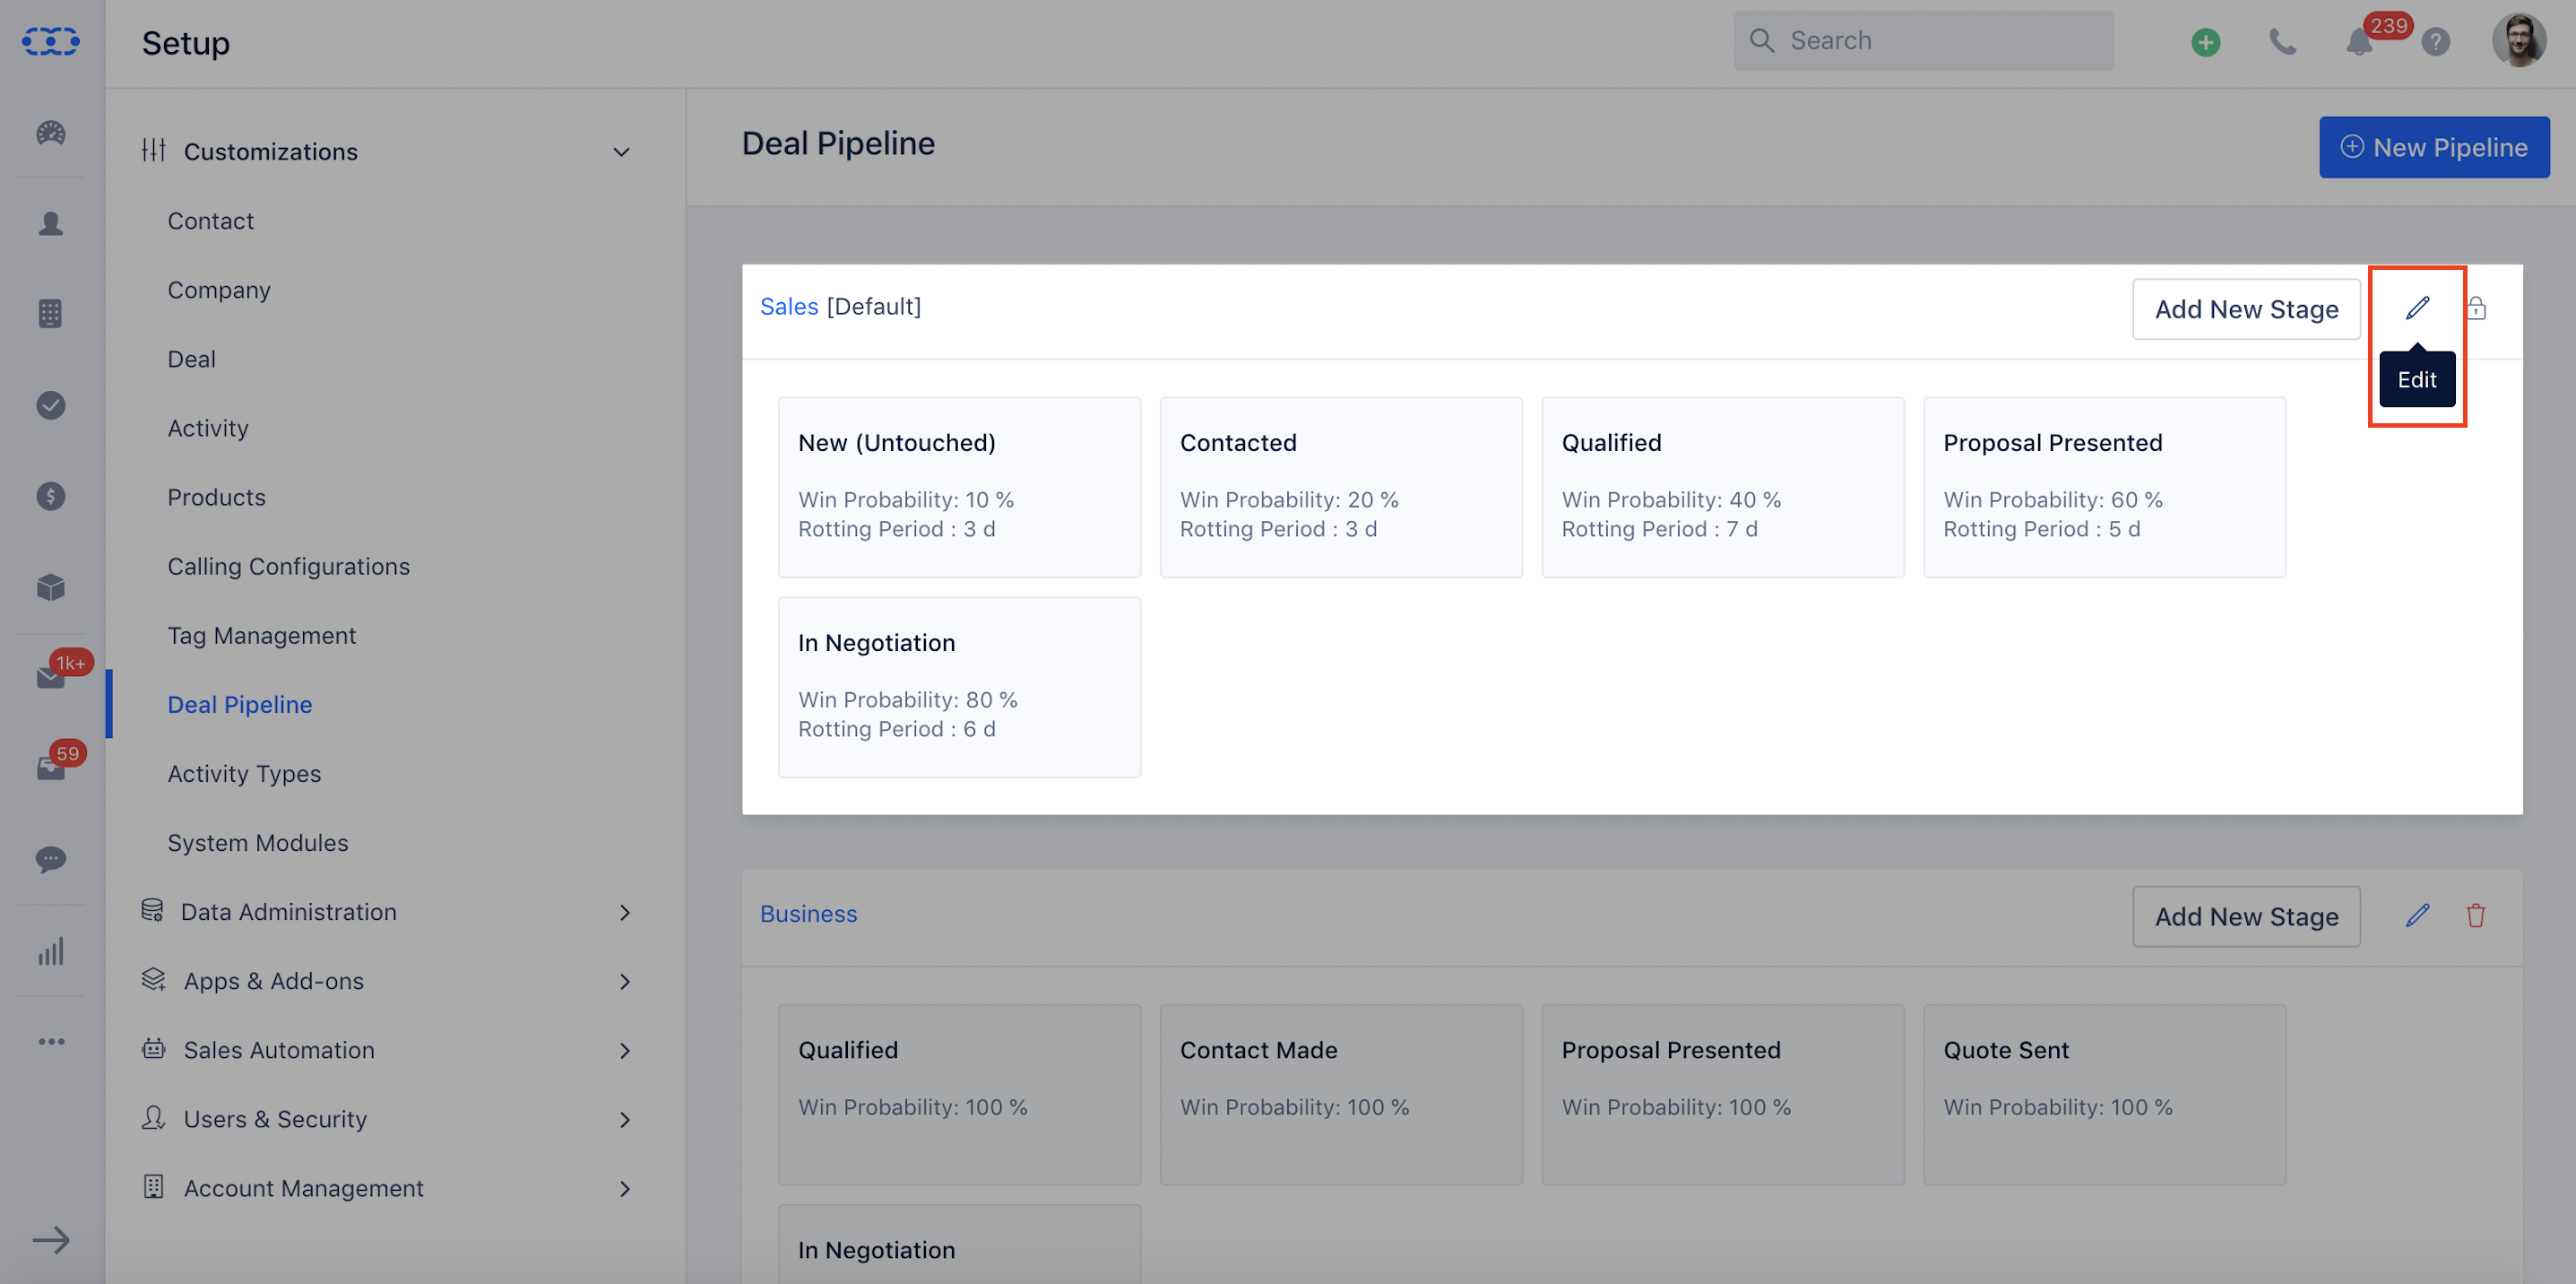The image size is (2576, 1284).
Task: Open the Business pipeline name link
Action: coord(808,913)
